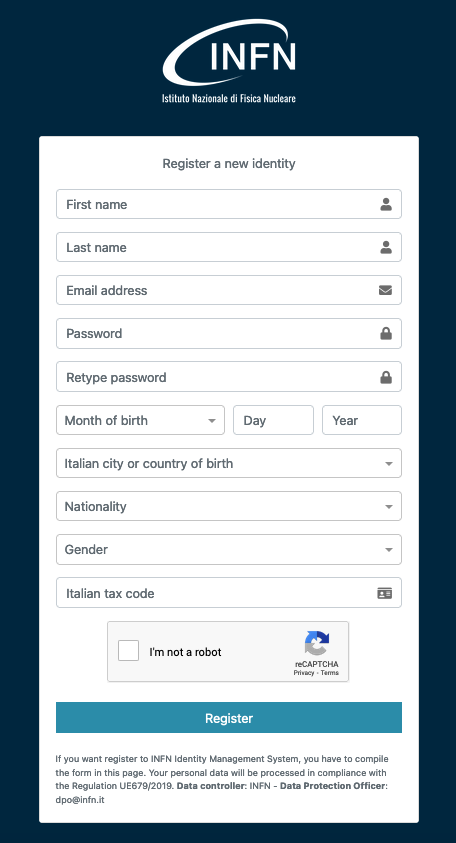The image size is (456, 843).
Task: Click the padlock icon in Retype password field
Action: [x=386, y=377]
